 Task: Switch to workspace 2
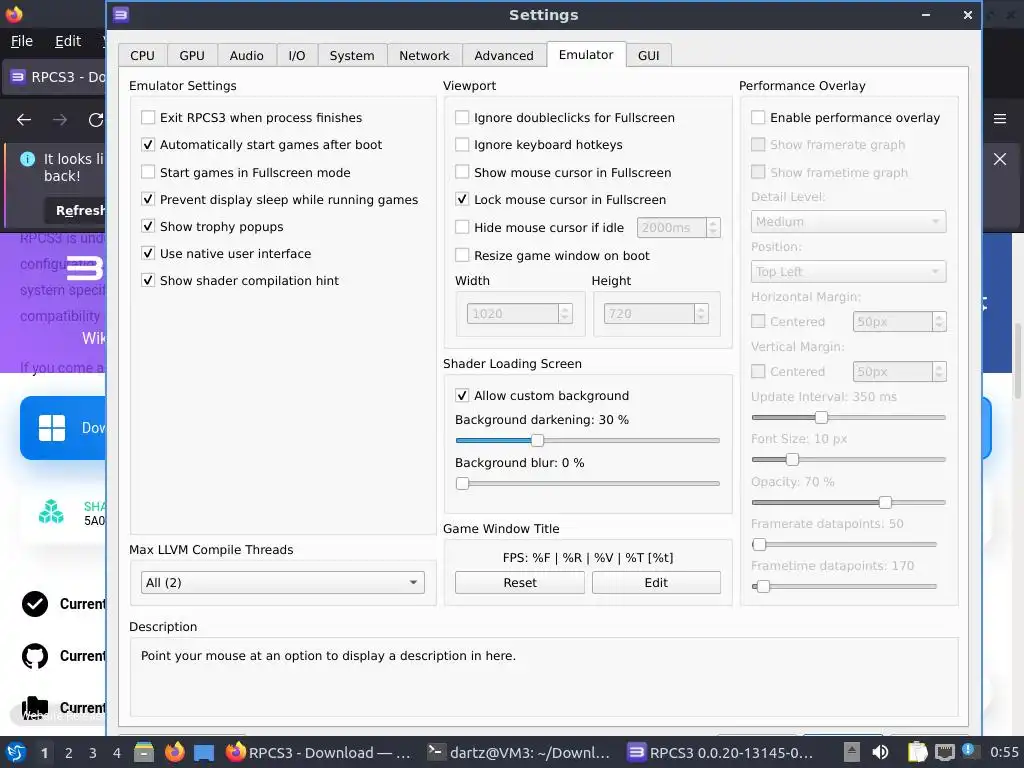(x=69, y=753)
